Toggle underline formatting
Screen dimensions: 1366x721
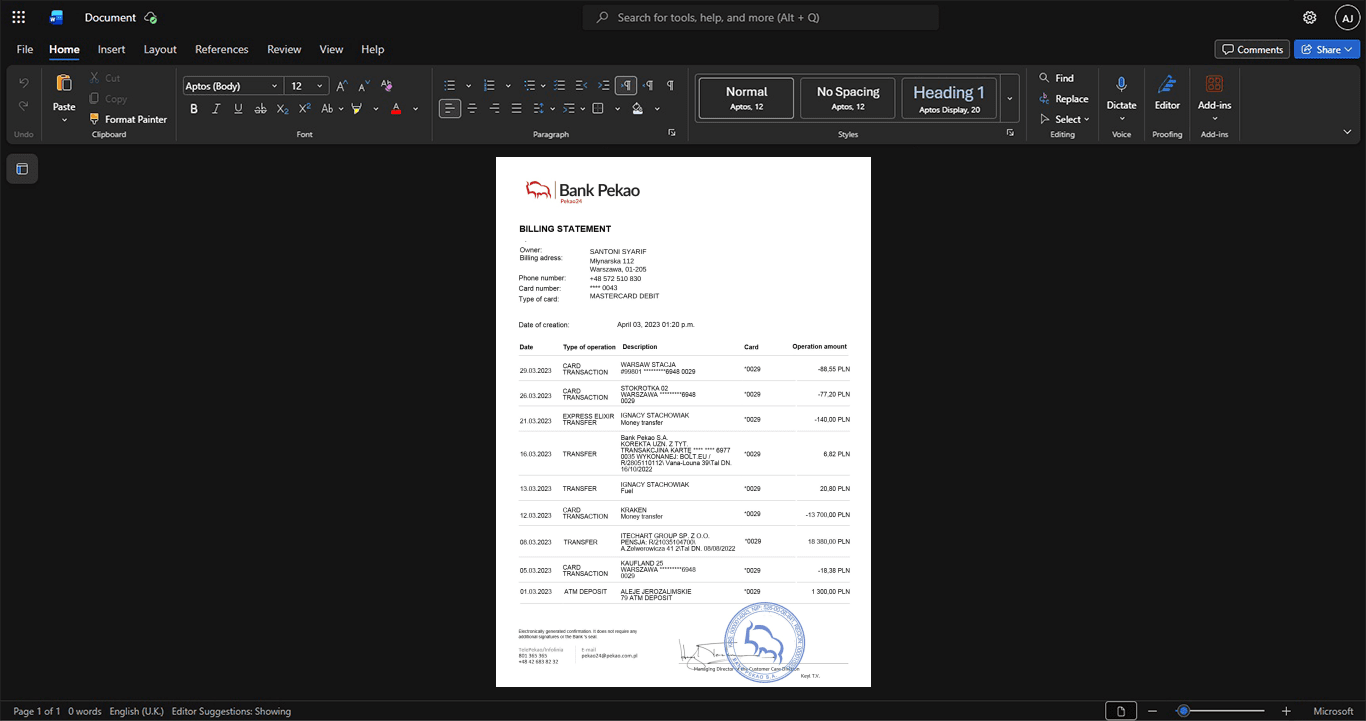coord(238,108)
